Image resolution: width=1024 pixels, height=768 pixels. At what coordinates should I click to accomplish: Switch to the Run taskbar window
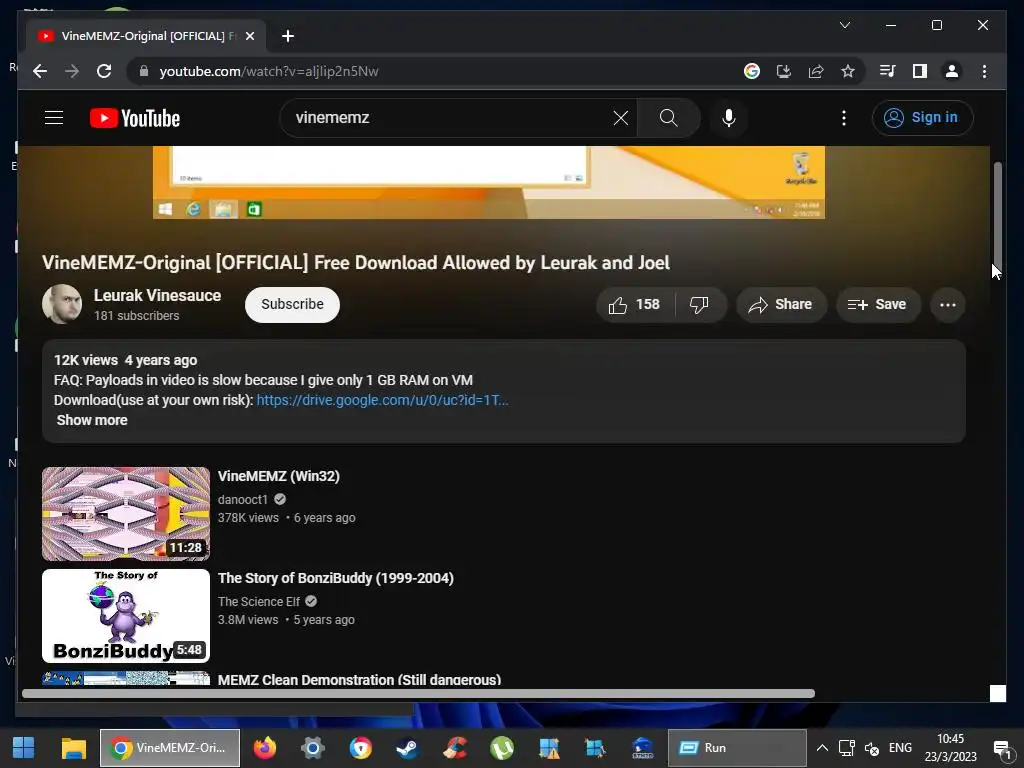(x=737, y=748)
